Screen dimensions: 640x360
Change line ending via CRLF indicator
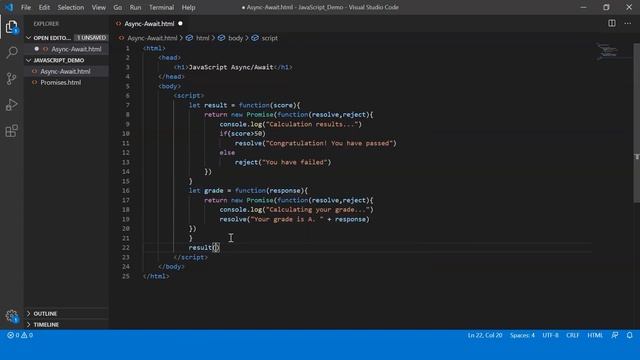tap(572, 335)
